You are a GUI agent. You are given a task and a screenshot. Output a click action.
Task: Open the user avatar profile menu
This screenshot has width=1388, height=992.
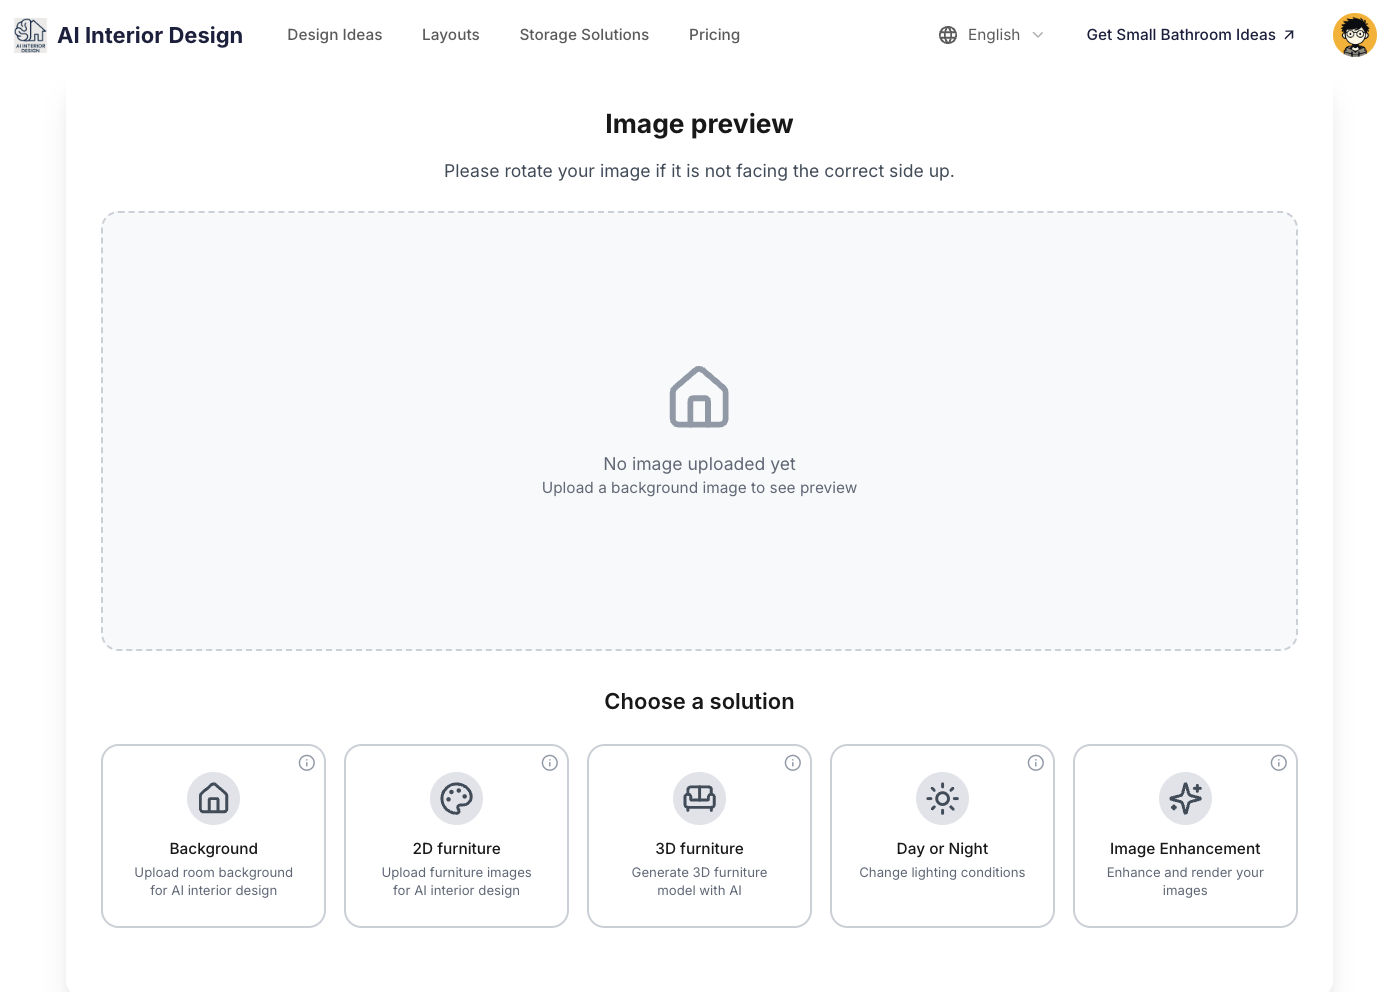[x=1354, y=35]
